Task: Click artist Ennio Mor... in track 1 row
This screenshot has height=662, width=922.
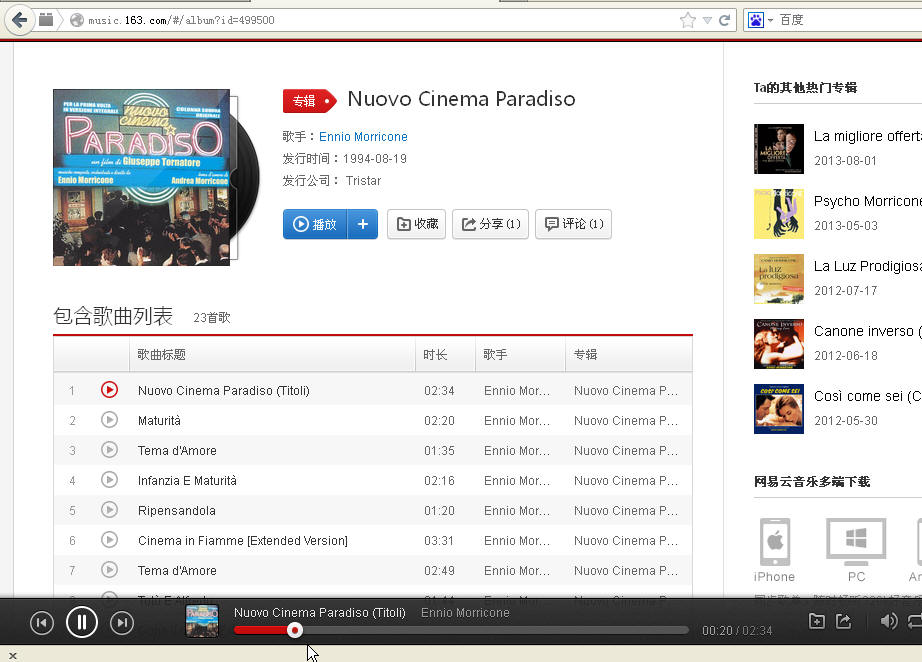Action: pos(517,391)
